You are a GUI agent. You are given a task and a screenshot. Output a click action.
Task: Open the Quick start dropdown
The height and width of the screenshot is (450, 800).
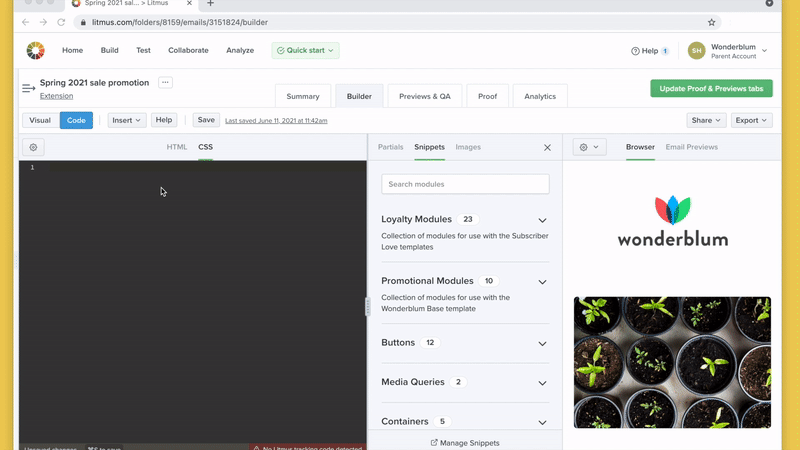pyautogui.click(x=305, y=51)
